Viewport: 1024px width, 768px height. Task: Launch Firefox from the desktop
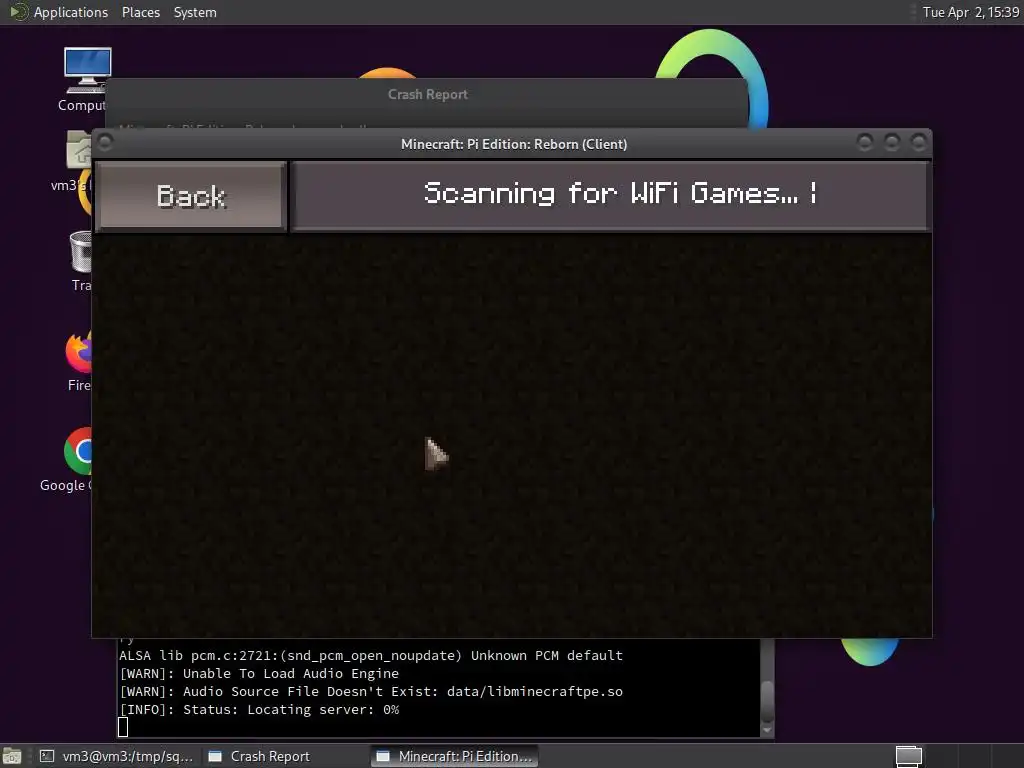pos(79,361)
